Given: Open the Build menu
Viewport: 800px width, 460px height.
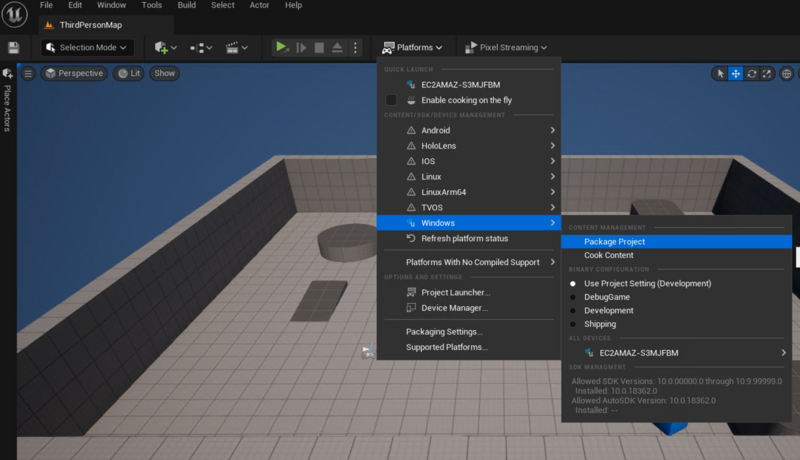Looking at the screenshot, I should (186, 5).
